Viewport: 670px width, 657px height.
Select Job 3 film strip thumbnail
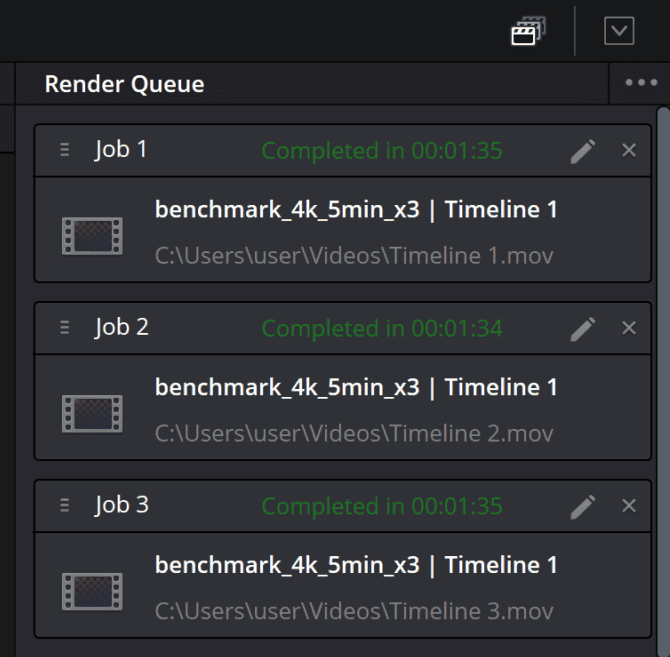pos(92,591)
